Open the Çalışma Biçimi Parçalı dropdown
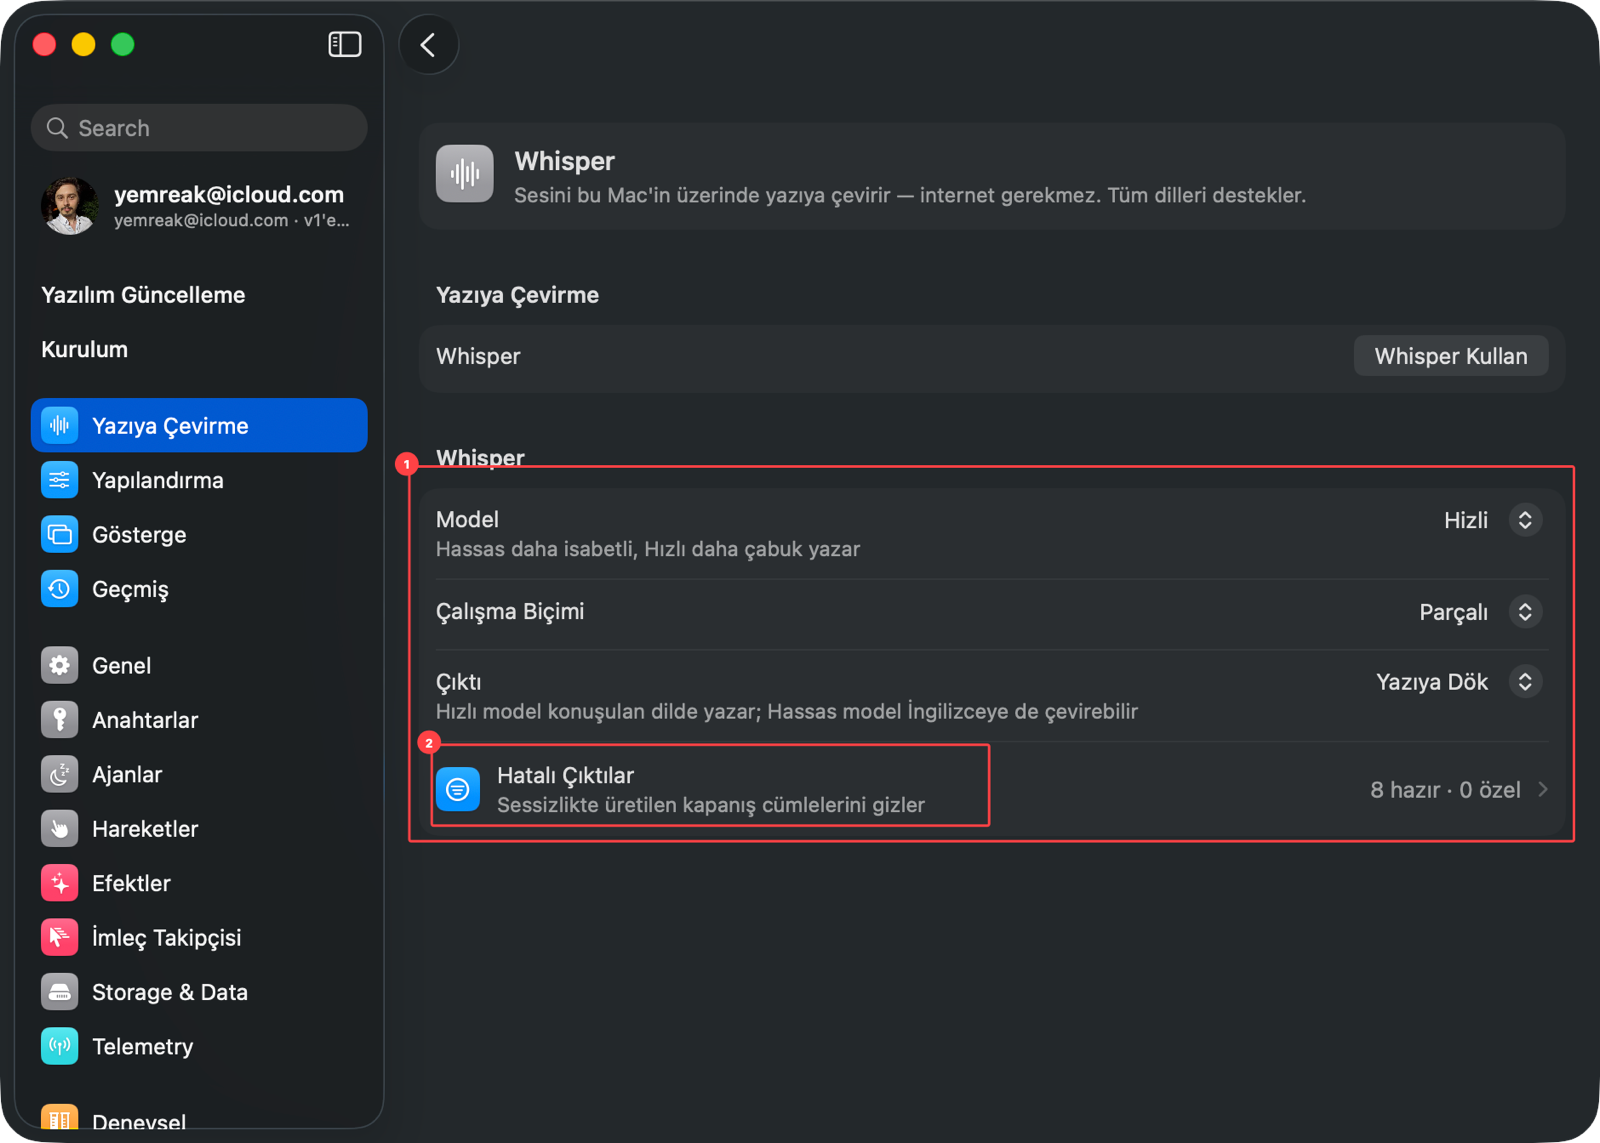Image resolution: width=1600 pixels, height=1143 pixels. click(1480, 612)
